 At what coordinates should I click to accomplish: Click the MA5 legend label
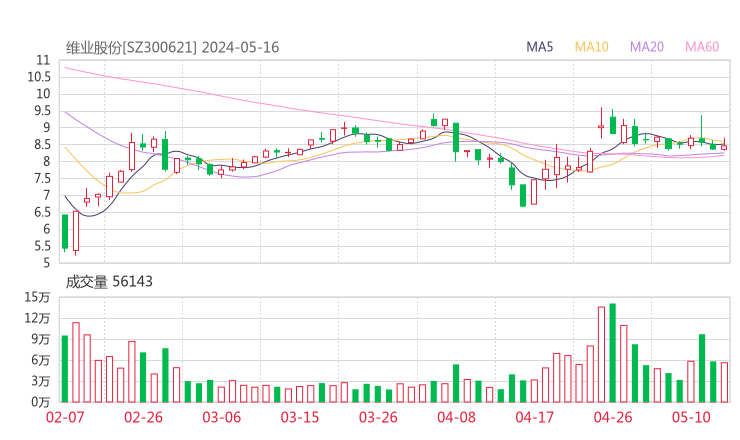click(x=539, y=47)
